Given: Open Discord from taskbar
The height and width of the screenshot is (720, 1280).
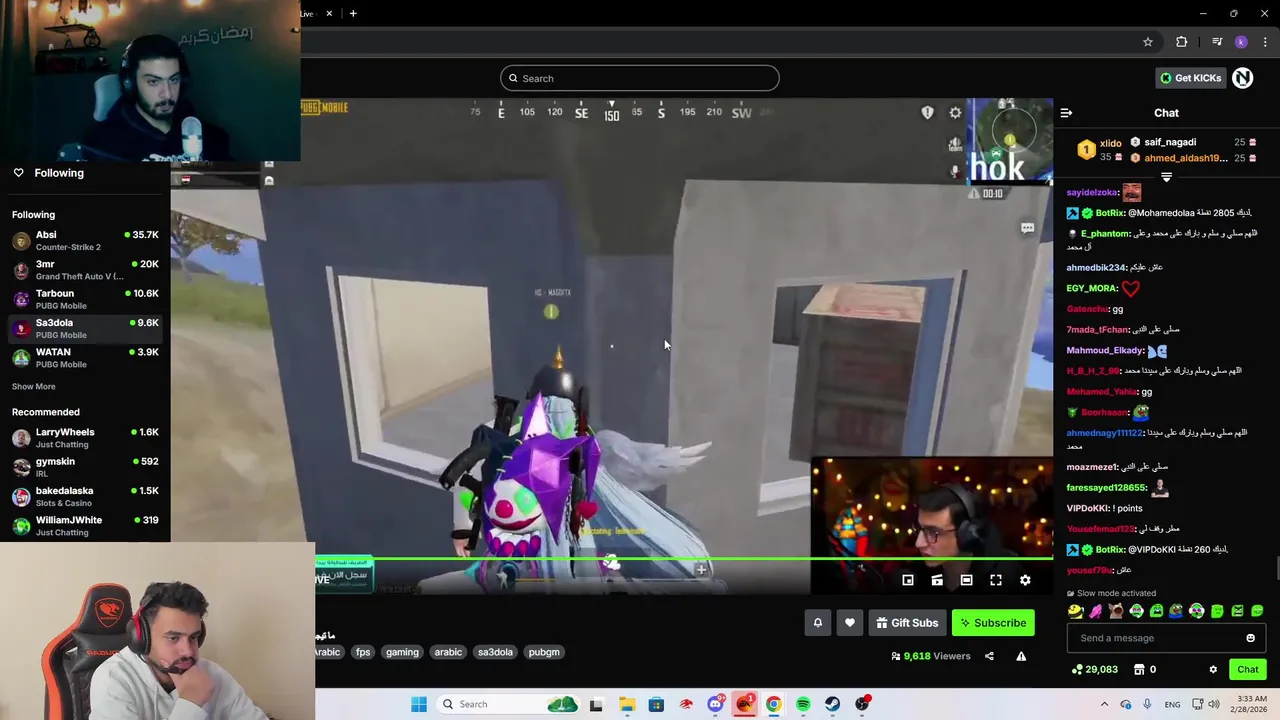Looking at the screenshot, I should [715, 704].
